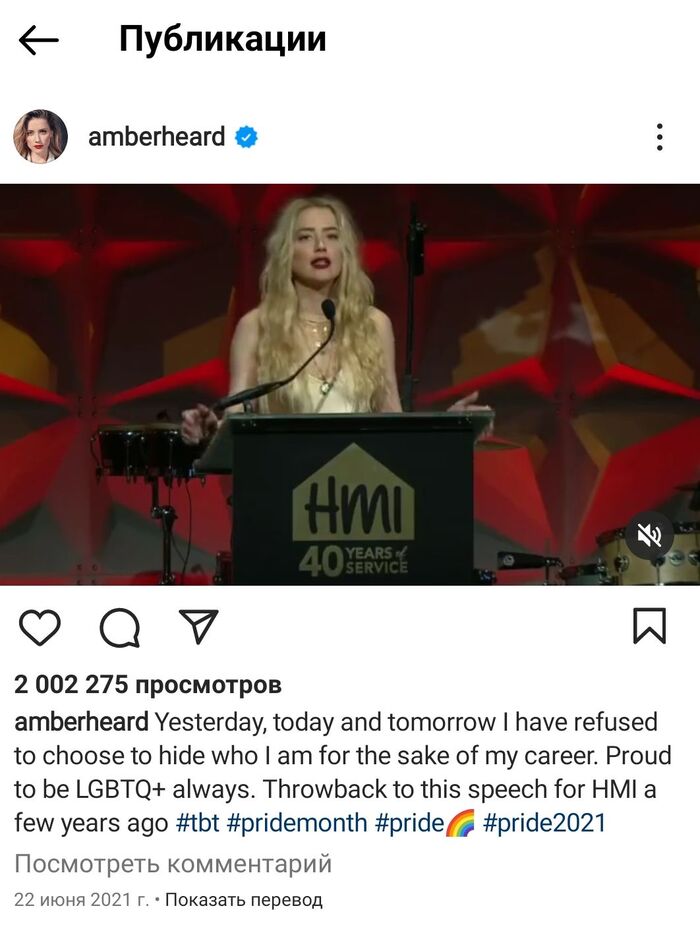Click Показать перевод to translate caption
The height and width of the screenshot is (927, 700).
[x=244, y=900]
